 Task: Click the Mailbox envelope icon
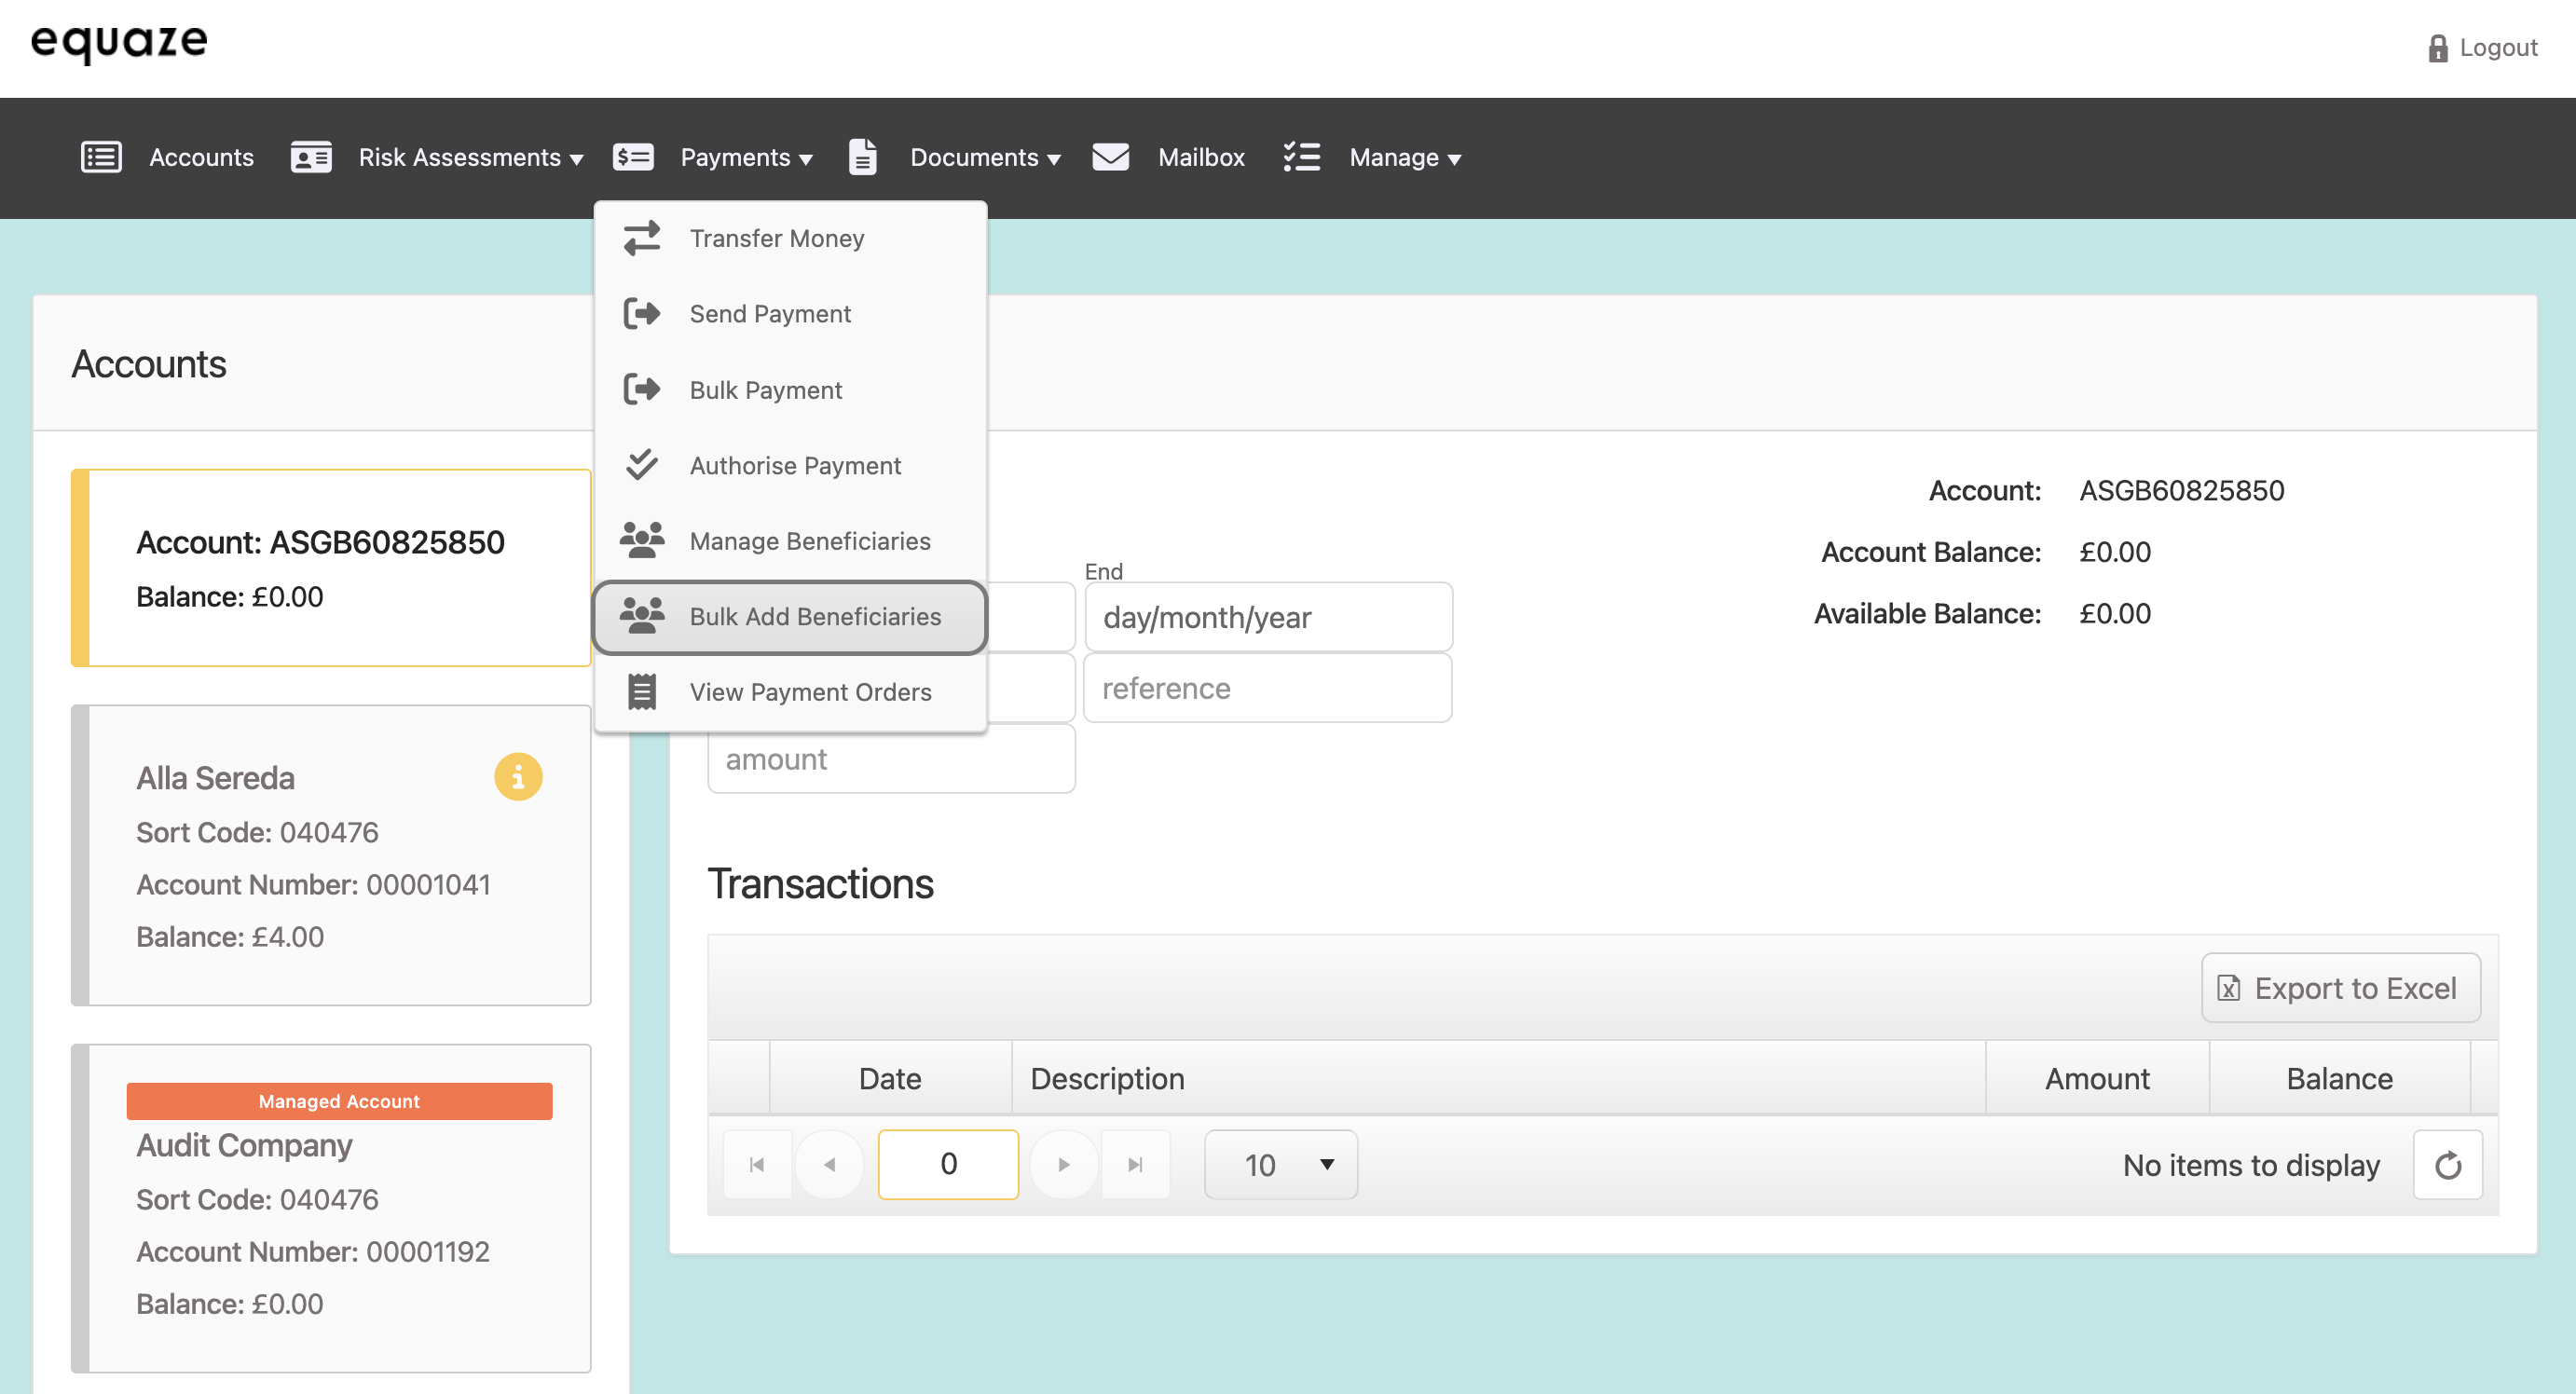(1110, 157)
